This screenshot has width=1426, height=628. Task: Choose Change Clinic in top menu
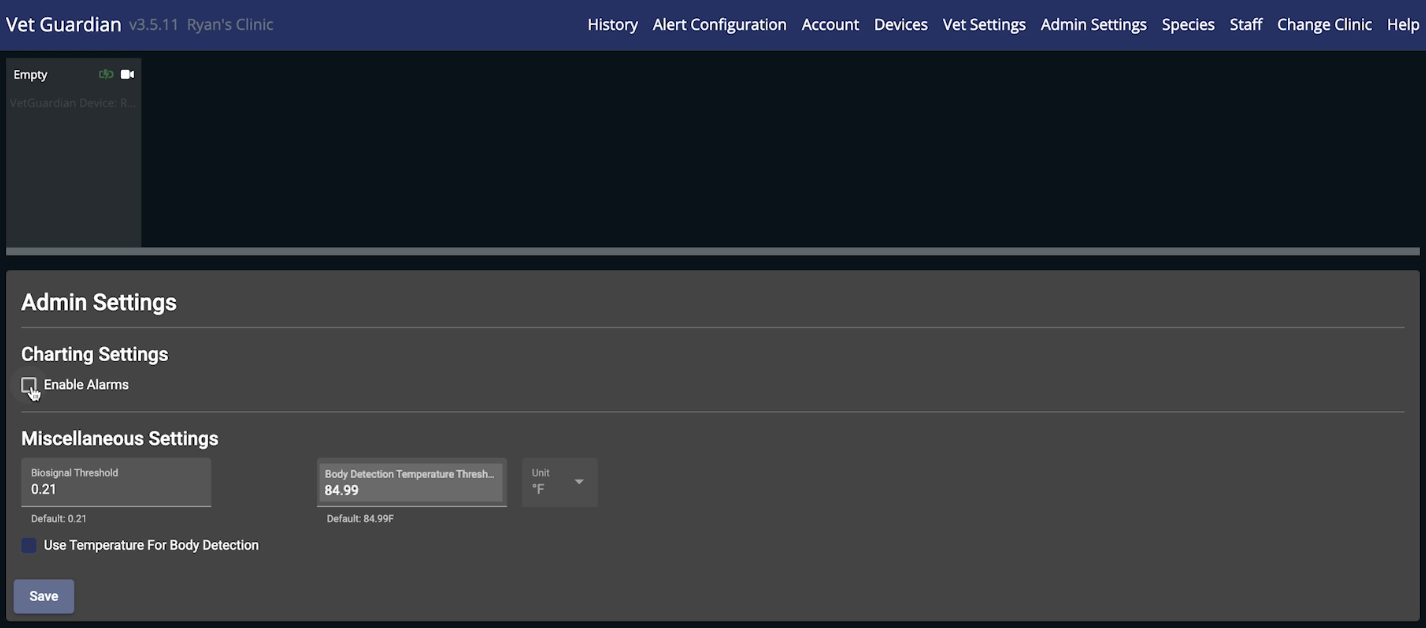click(x=1324, y=25)
